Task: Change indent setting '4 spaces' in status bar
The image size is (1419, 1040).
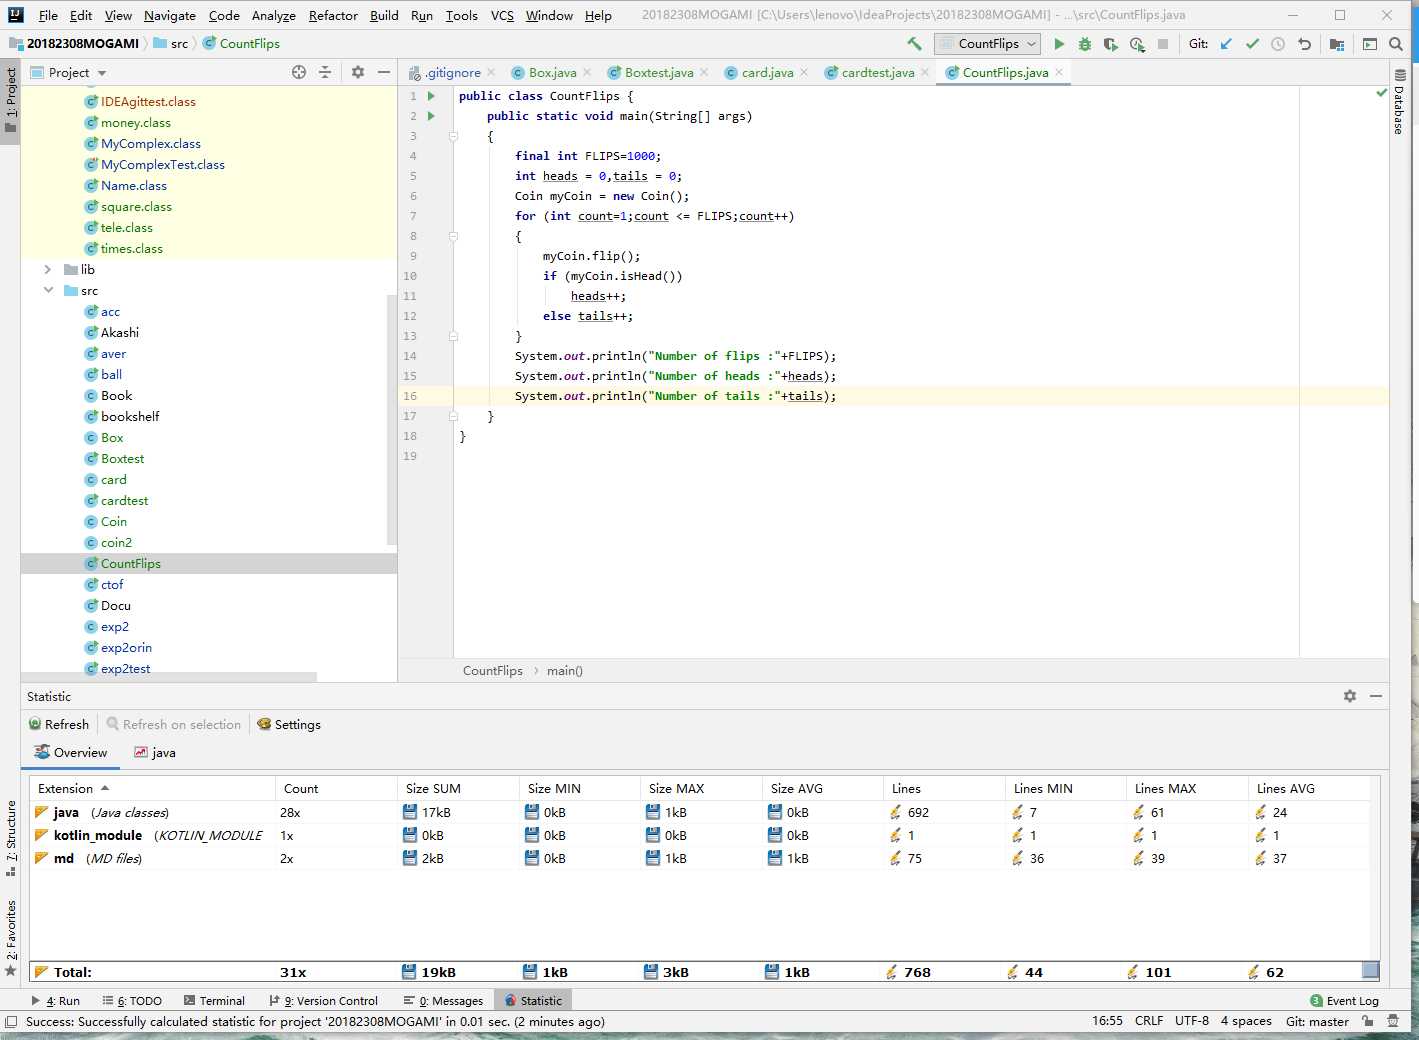Action: [x=1246, y=1021]
